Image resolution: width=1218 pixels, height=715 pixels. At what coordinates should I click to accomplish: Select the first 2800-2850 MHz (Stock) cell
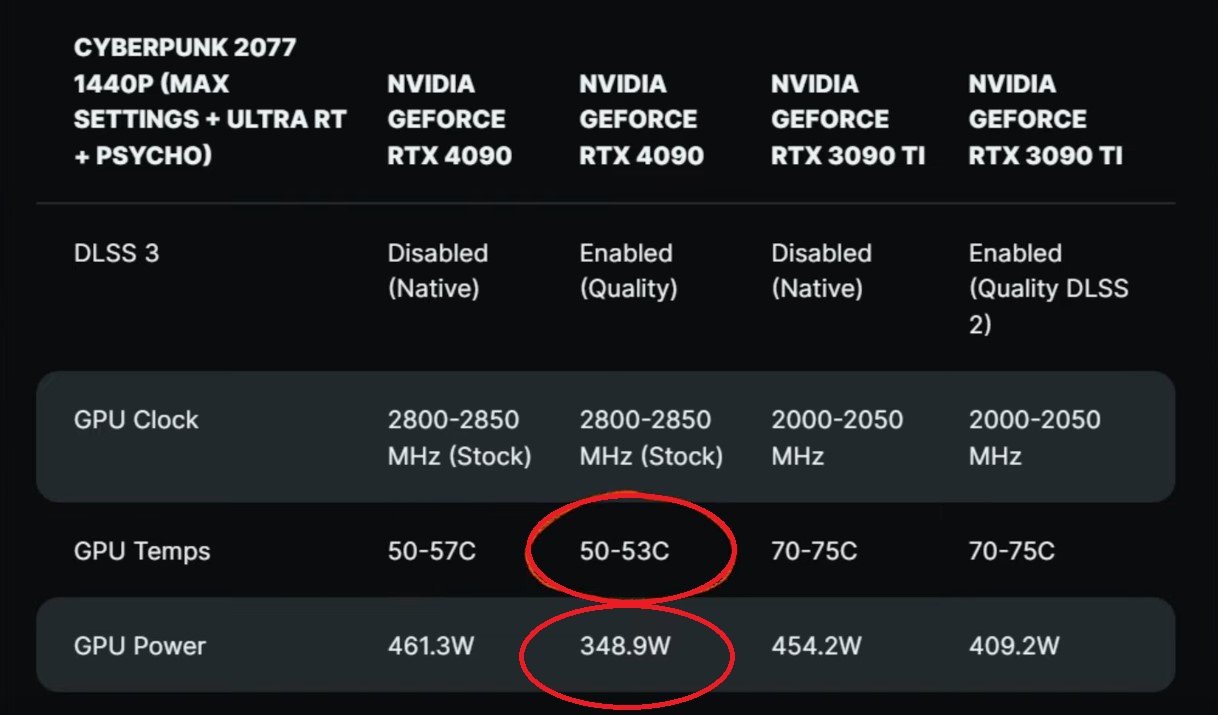[x=459, y=437]
